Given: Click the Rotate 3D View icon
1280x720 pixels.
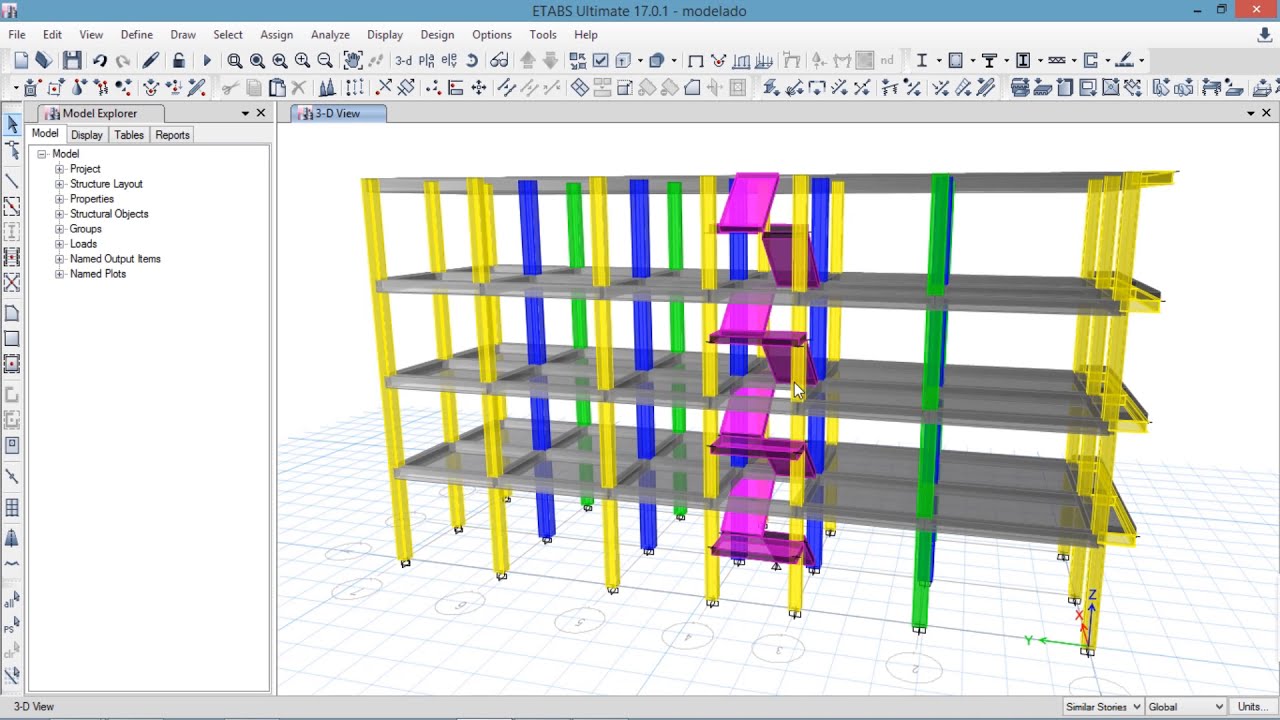Looking at the screenshot, I should pyautogui.click(x=472, y=61).
